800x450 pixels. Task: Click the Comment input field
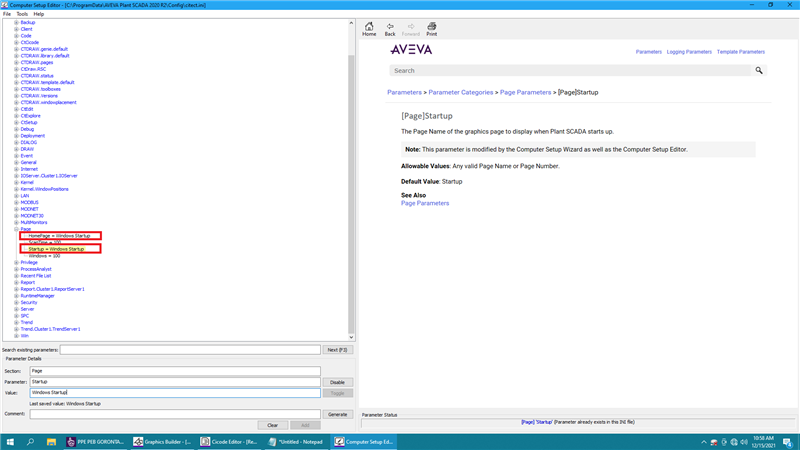pyautogui.click(x=175, y=414)
